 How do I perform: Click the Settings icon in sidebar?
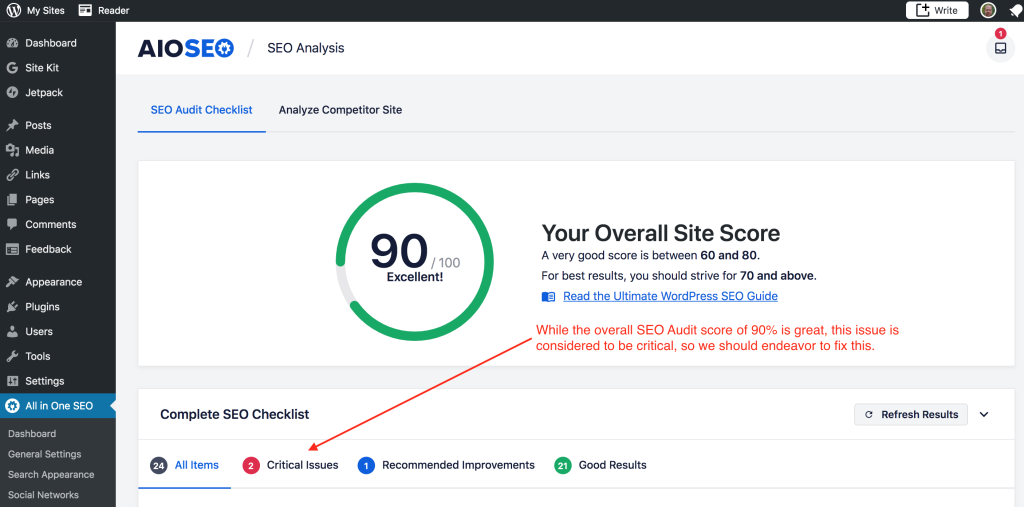12,381
